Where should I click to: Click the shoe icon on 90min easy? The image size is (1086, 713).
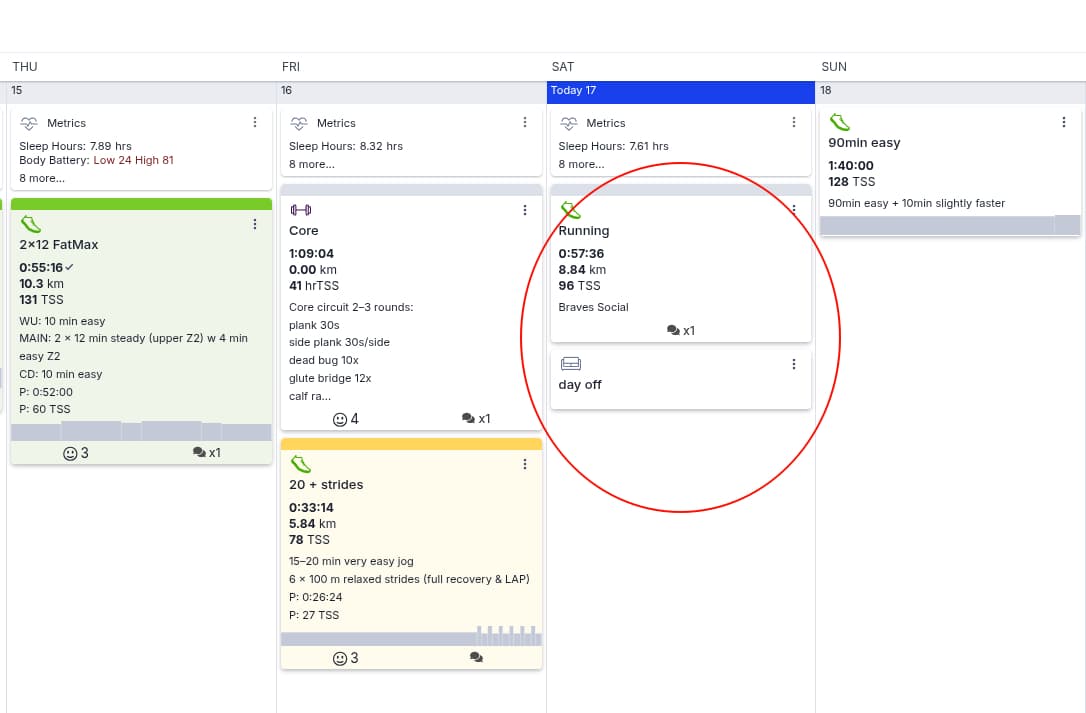[x=839, y=122]
